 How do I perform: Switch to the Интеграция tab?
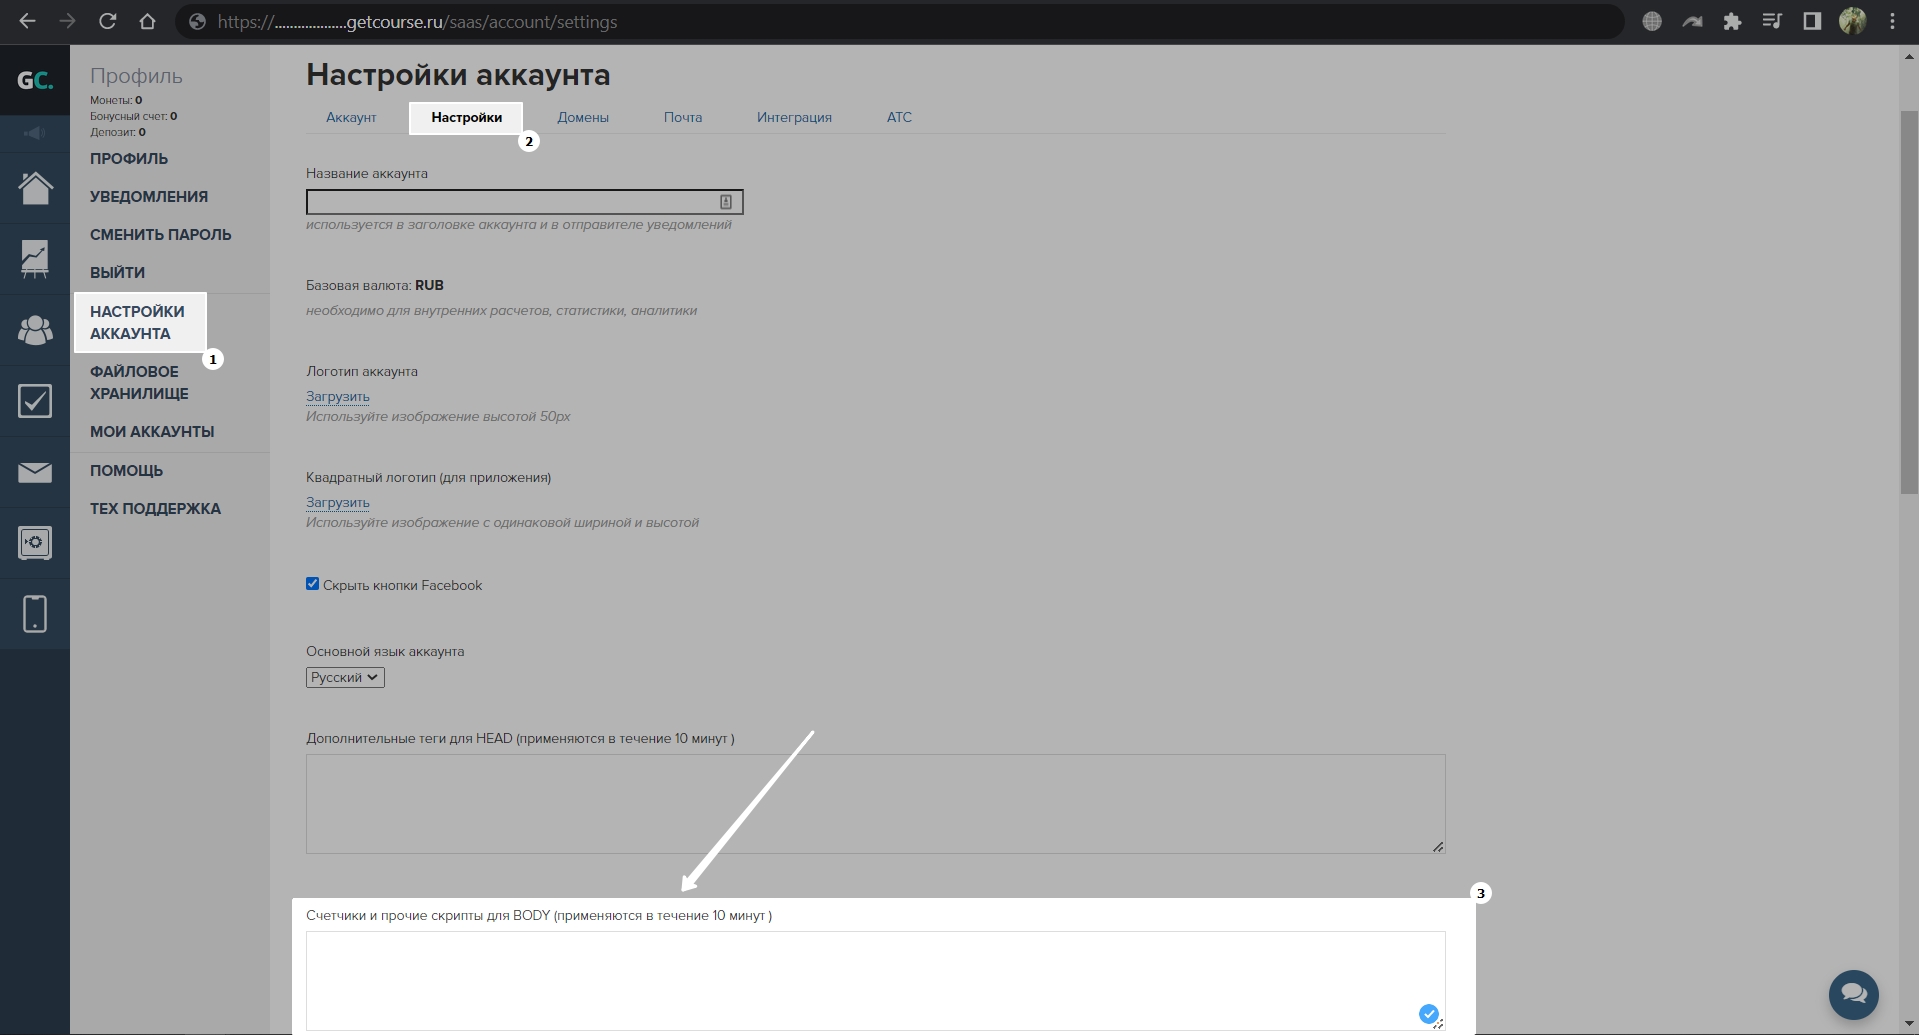tap(794, 117)
